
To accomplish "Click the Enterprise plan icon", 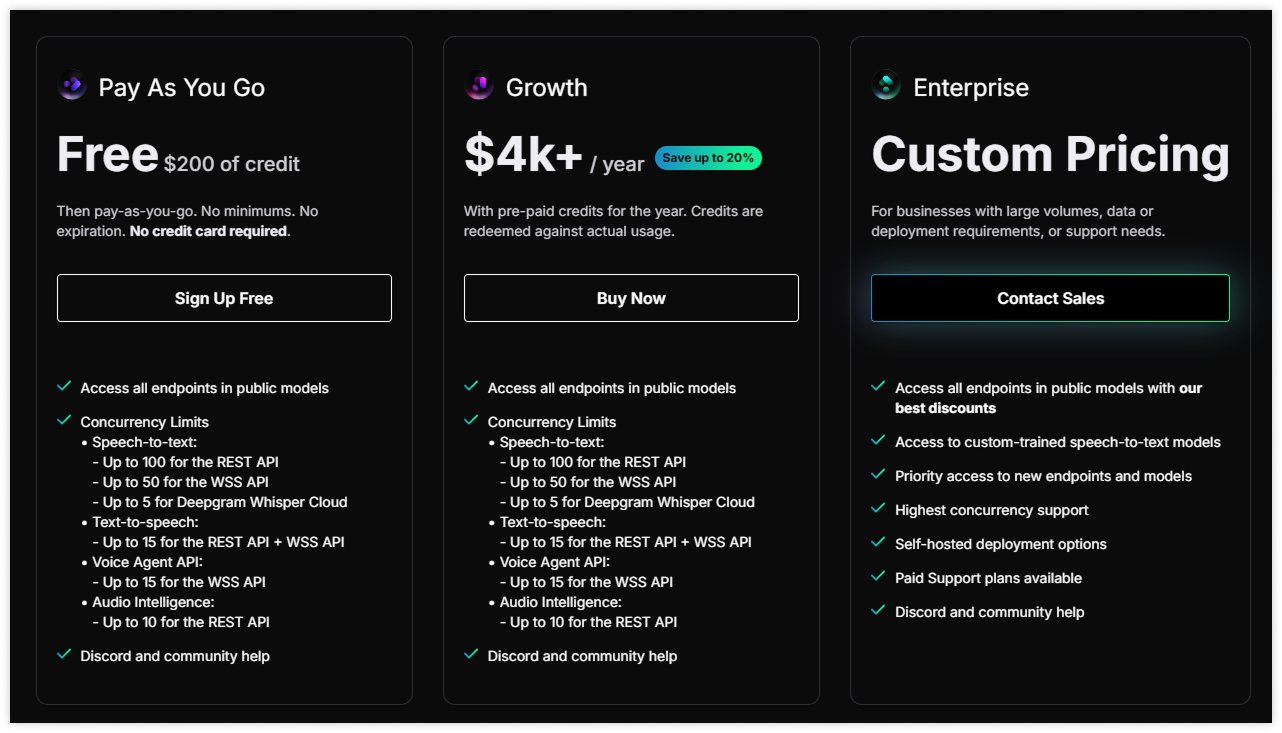I will 886,87.
